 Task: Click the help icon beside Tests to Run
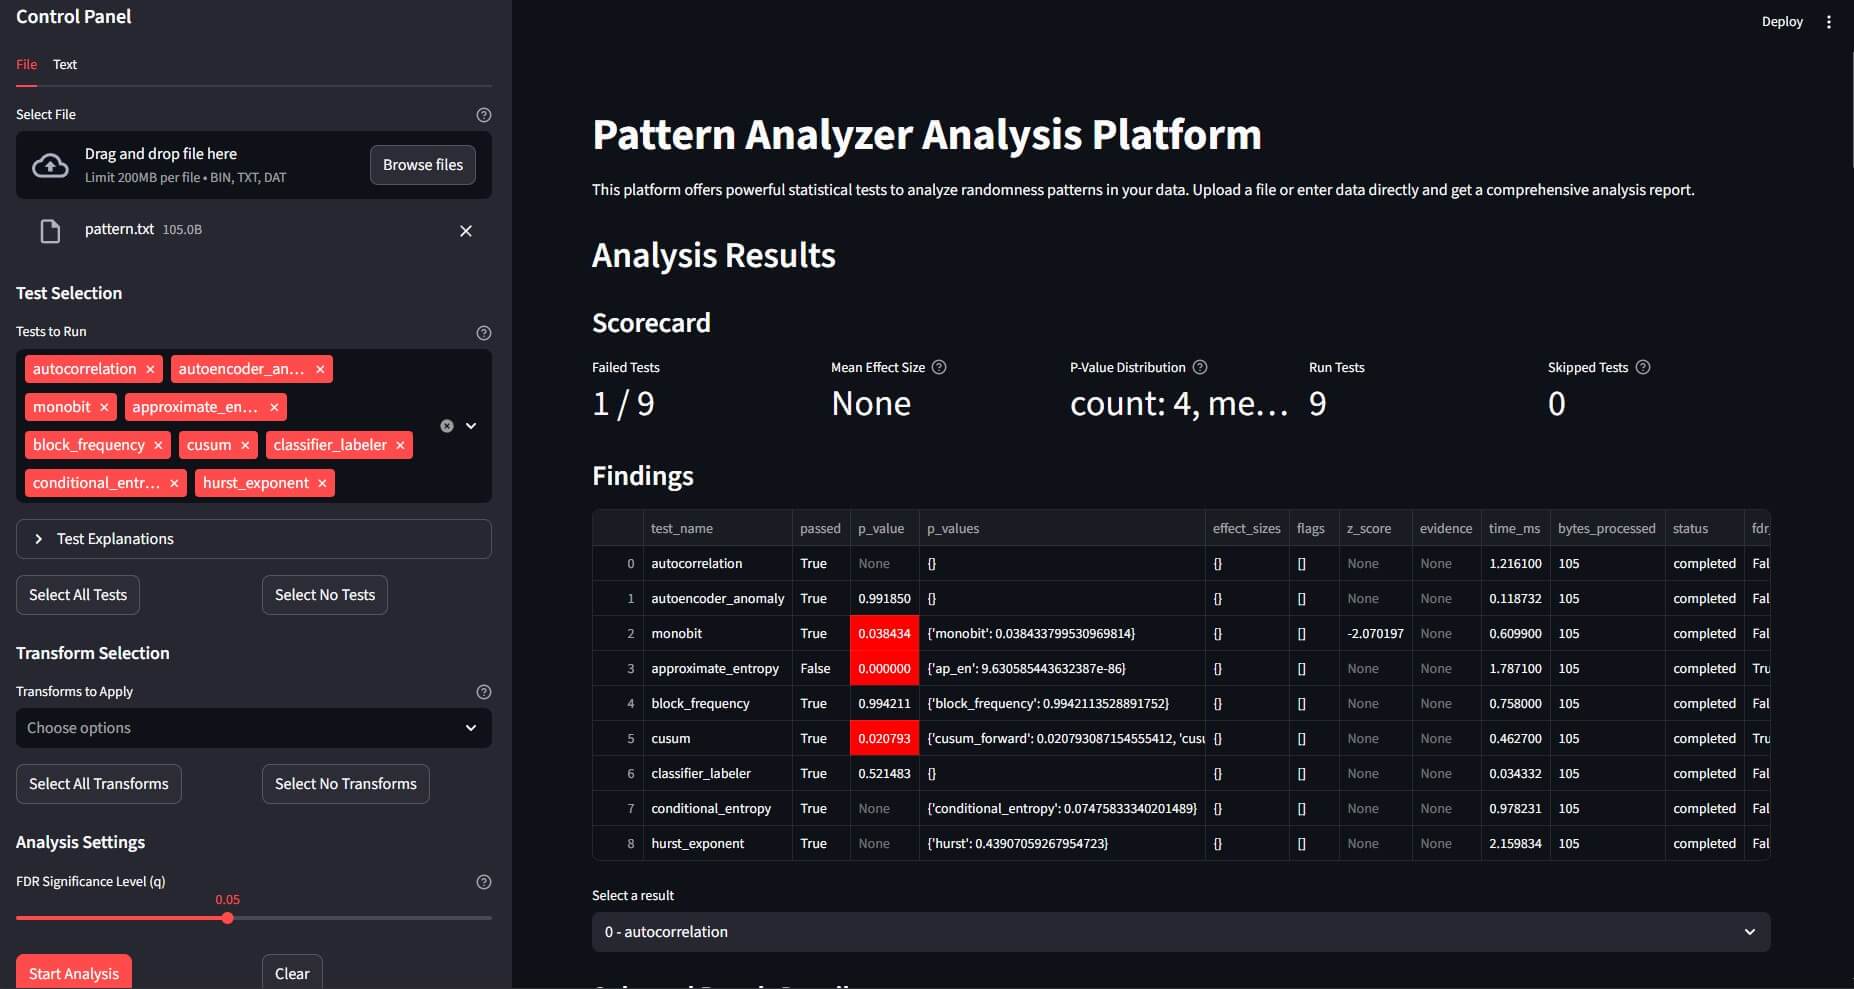pyautogui.click(x=484, y=333)
